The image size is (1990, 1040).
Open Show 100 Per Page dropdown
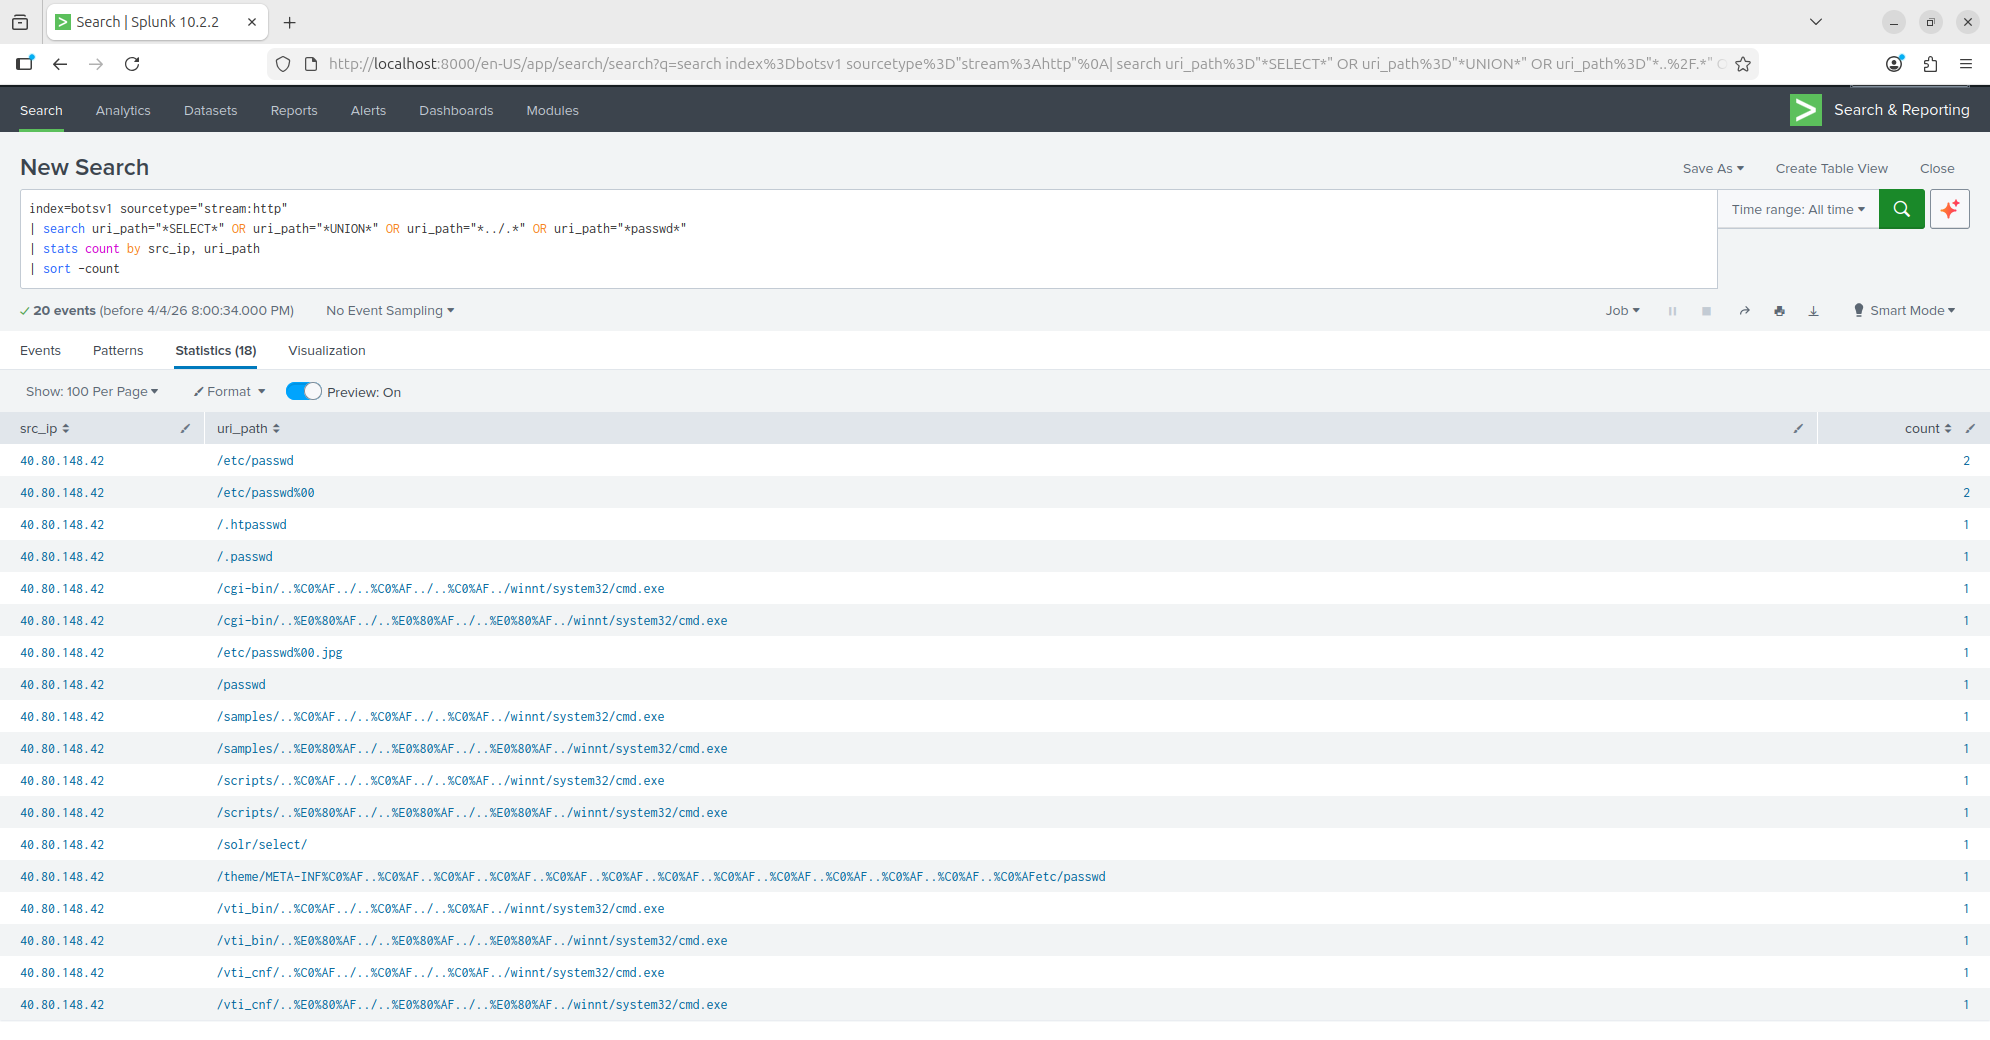click(92, 392)
